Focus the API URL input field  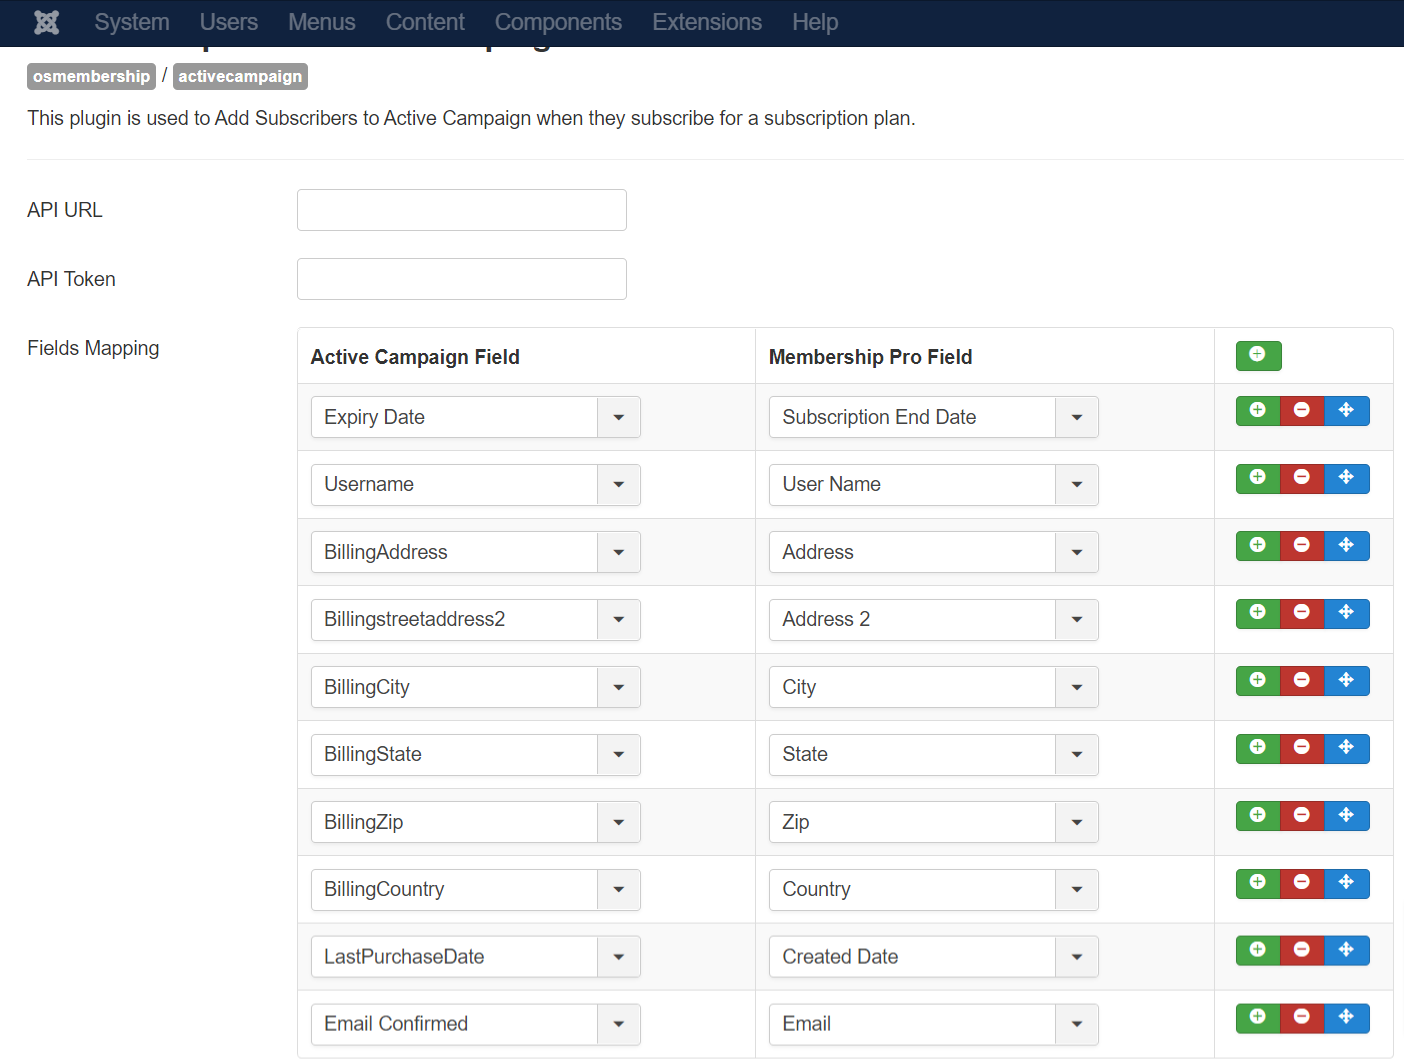(x=462, y=210)
